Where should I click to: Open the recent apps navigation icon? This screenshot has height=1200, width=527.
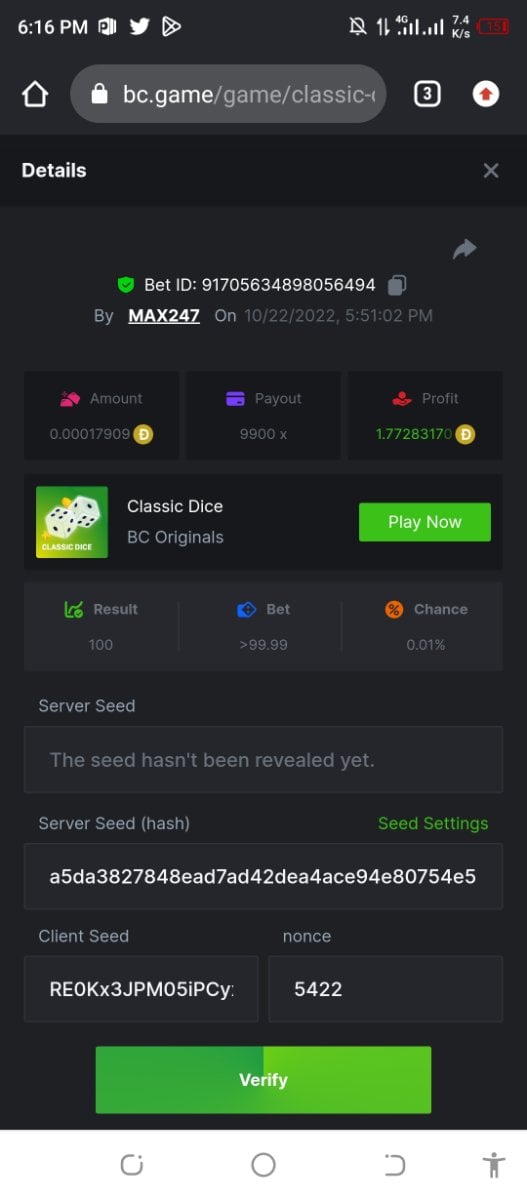pos(132,1164)
